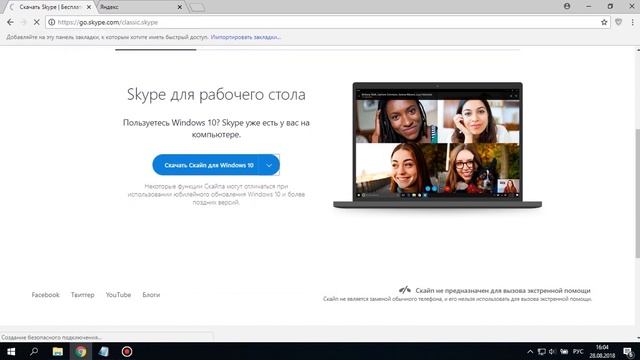The image size is (640, 360).
Task: Click the Skype для рабочего стола heading
Action: pyautogui.click(x=216, y=94)
